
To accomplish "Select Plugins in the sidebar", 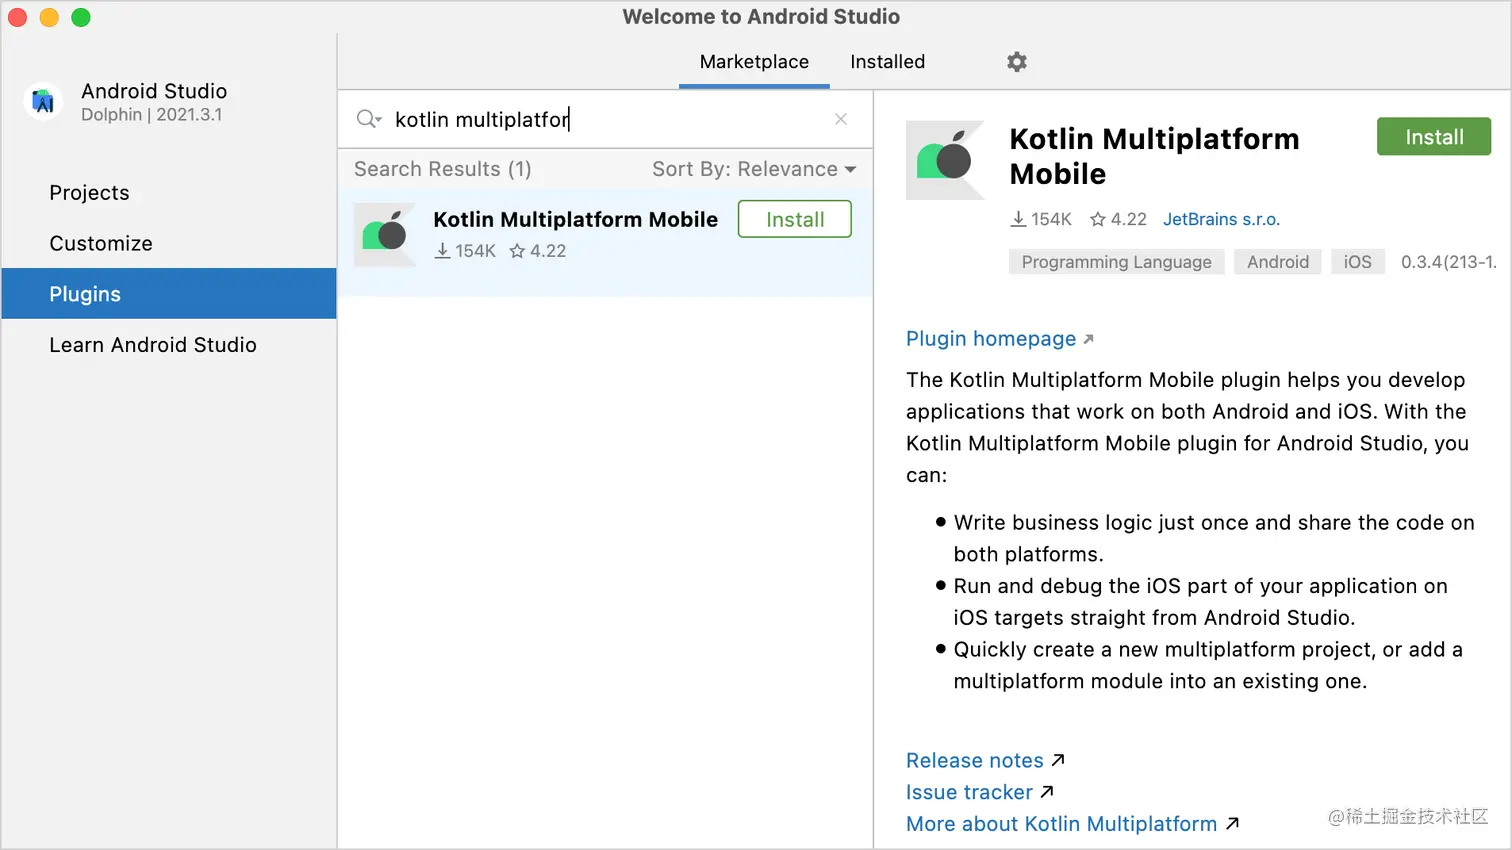I will coord(169,293).
